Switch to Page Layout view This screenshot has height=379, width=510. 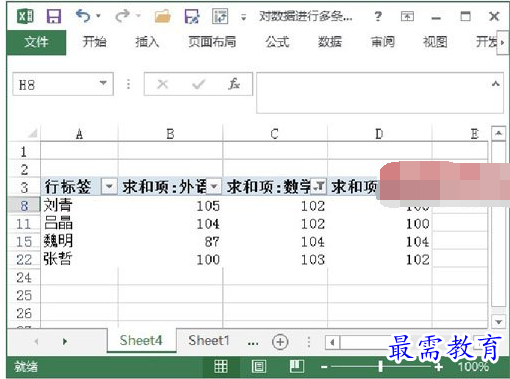pyautogui.click(x=259, y=367)
